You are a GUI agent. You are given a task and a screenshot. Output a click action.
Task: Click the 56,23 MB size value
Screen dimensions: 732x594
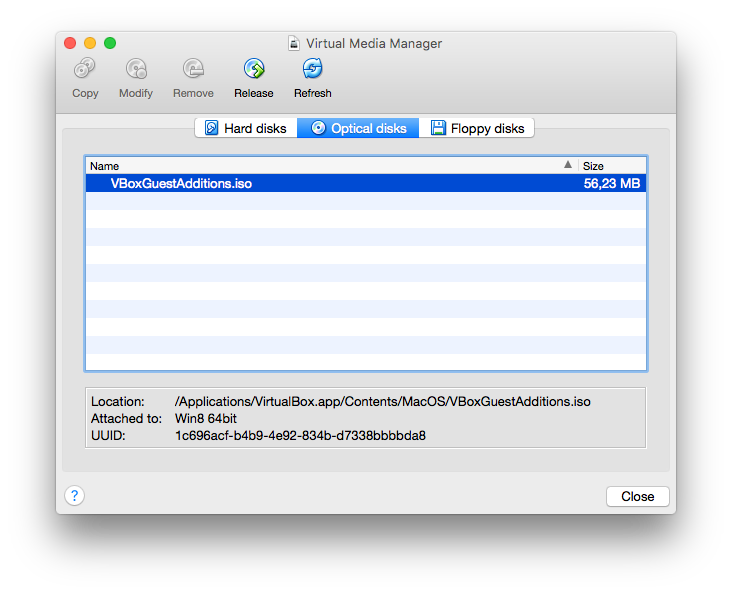click(612, 184)
